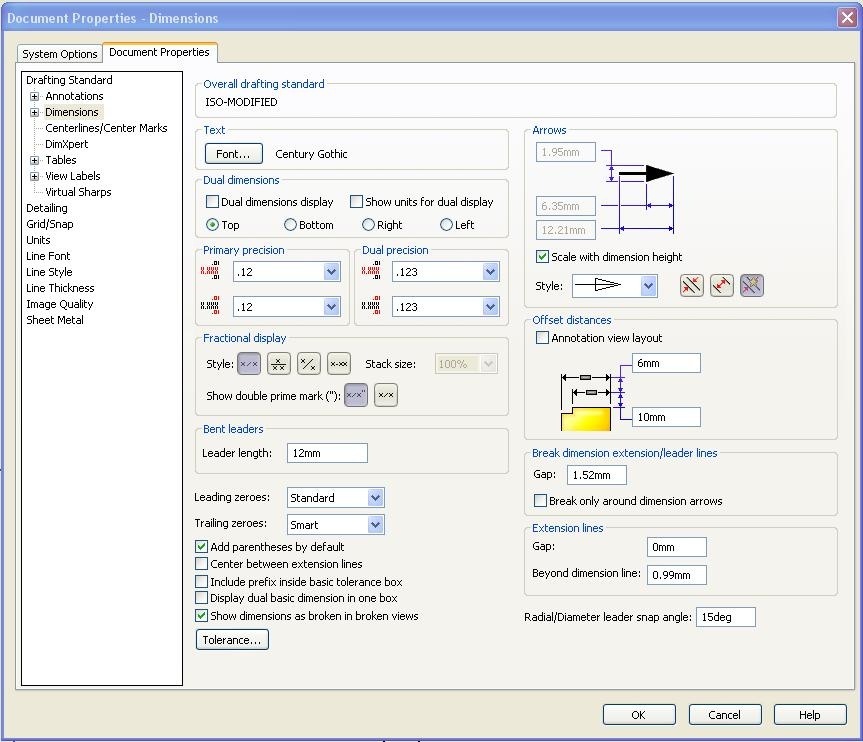Expand the Annotations tree node
863x742 pixels.
[x=35, y=96]
